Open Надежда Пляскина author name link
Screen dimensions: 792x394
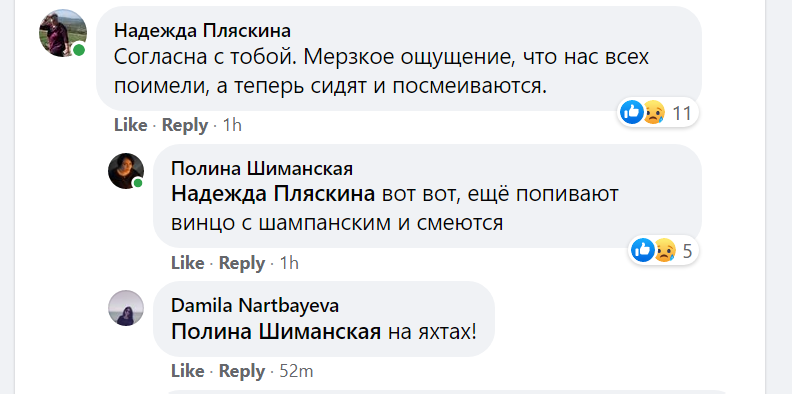202,31
